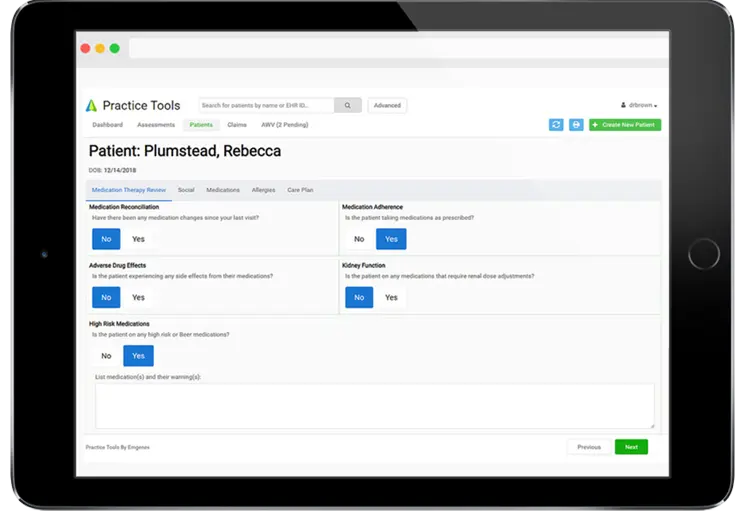Screen dimensions: 739x514
Task: Switch to the Allergies tab
Action: coord(263,190)
